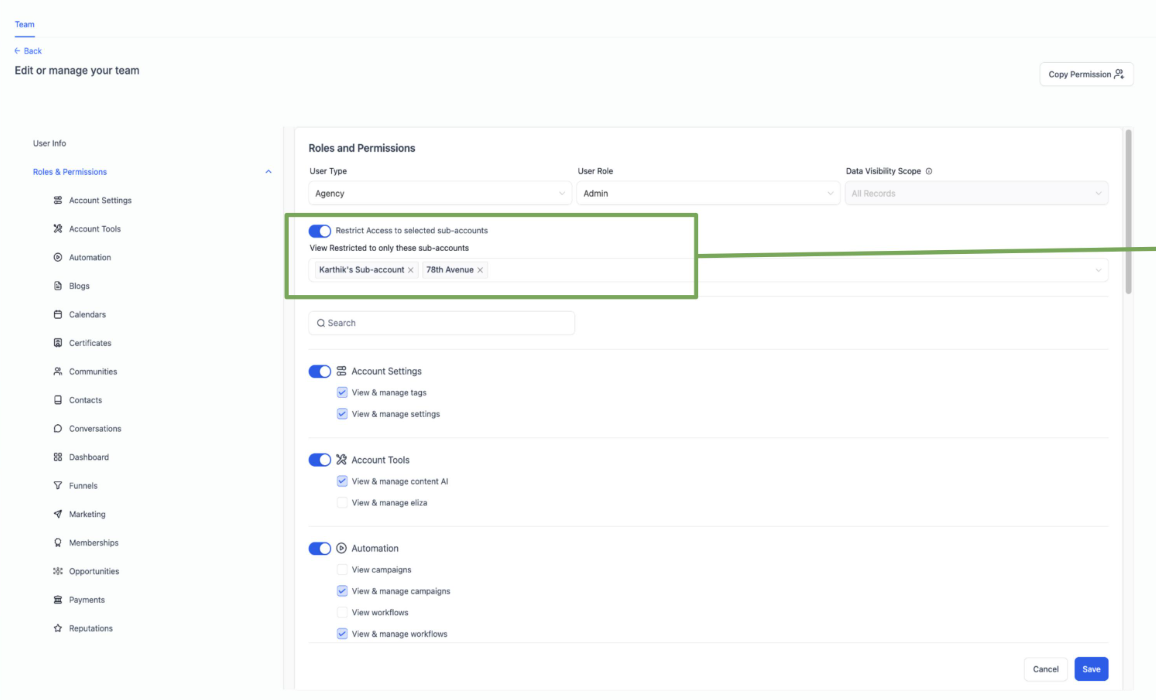The image size is (1156, 700).
Task: Toggle the Automation permission switch
Action: coord(319,548)
